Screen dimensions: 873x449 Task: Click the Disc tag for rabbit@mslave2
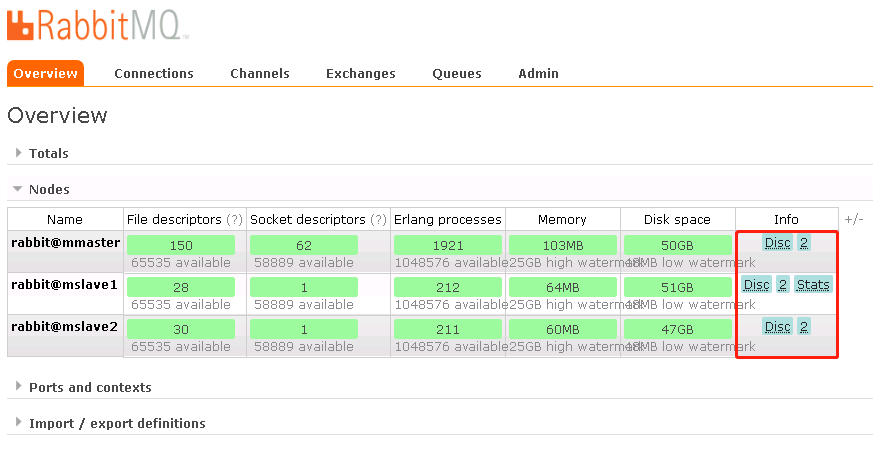click(x=777, y=326)
